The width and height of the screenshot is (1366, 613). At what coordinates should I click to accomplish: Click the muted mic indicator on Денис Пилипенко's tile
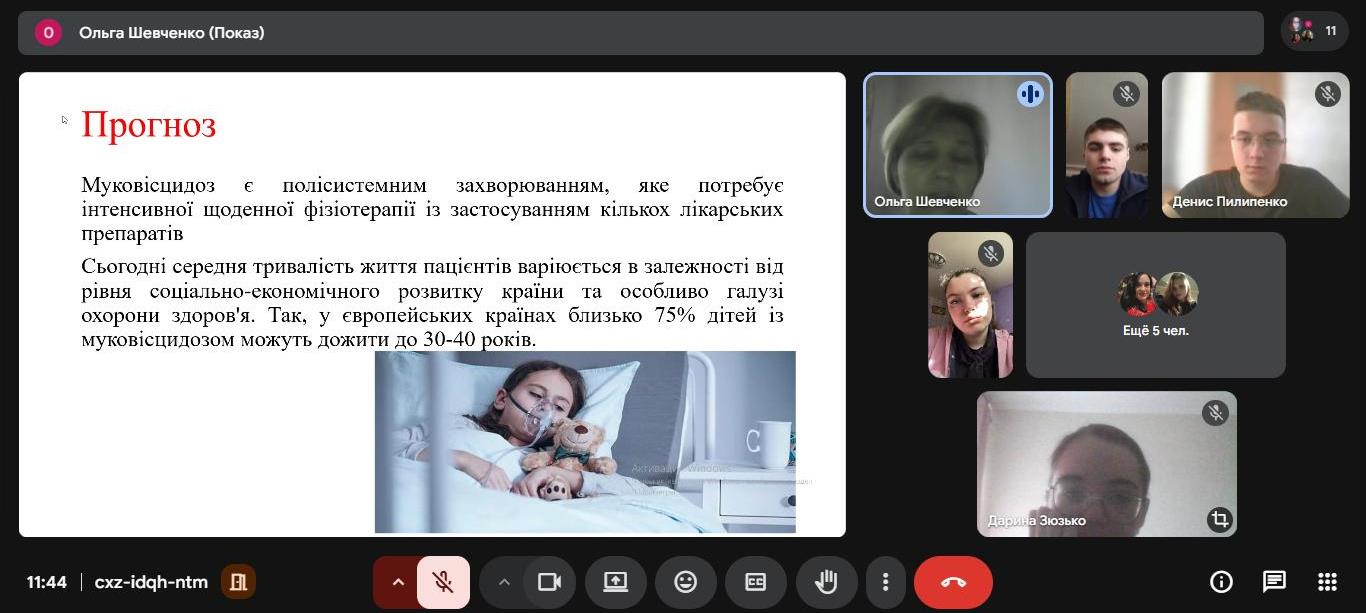point(1327,93)
